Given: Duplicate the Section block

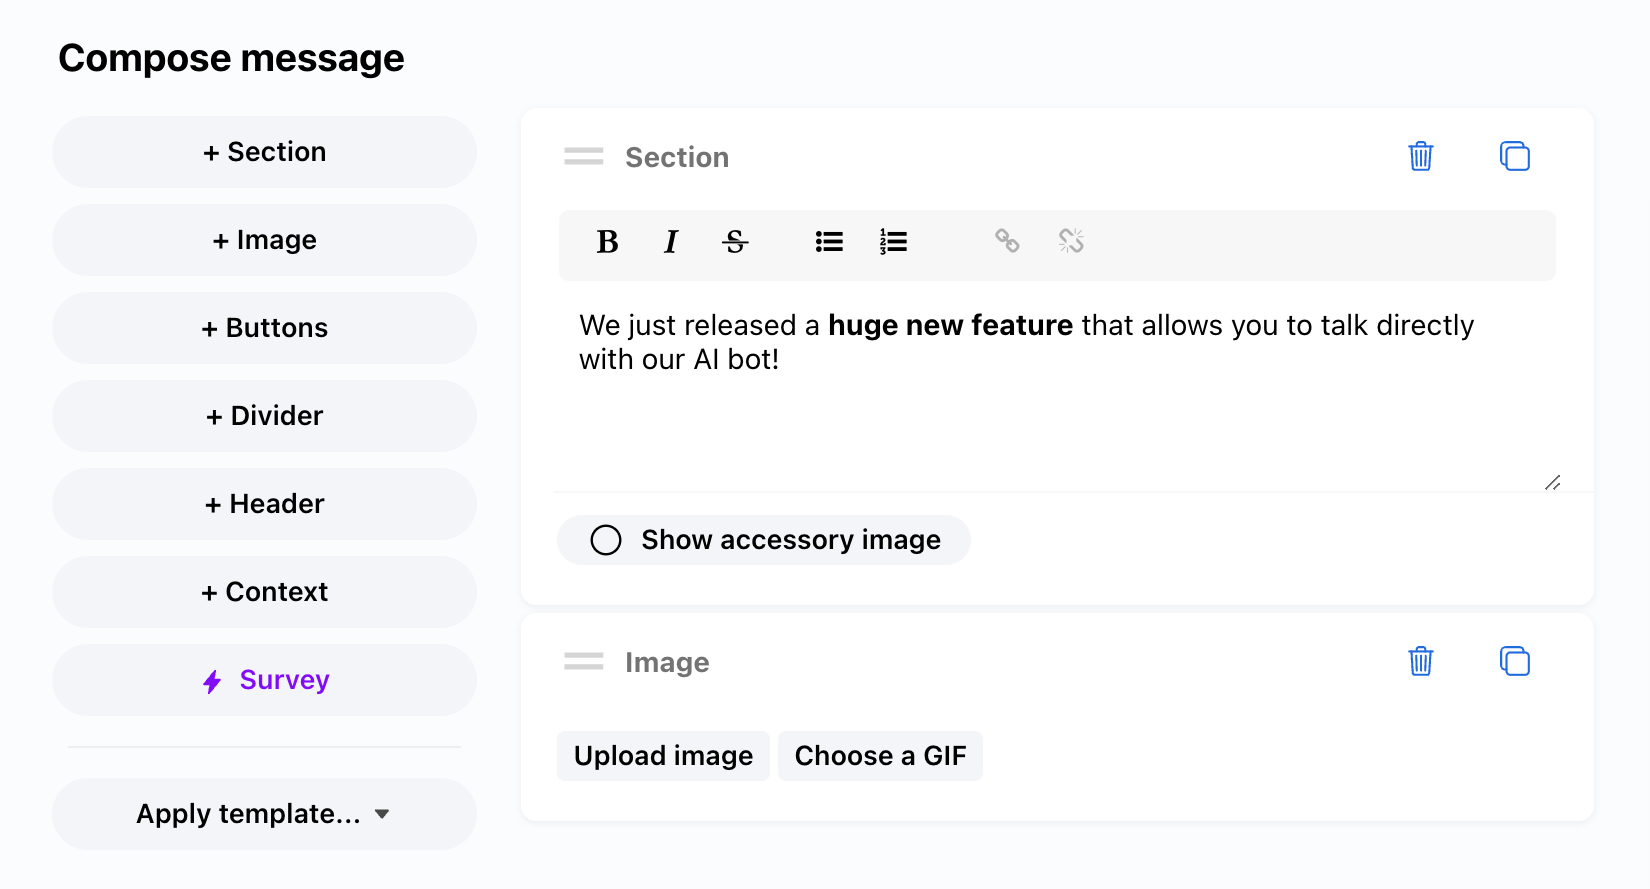Looking at the screenshot, I should coord(1515,157).
